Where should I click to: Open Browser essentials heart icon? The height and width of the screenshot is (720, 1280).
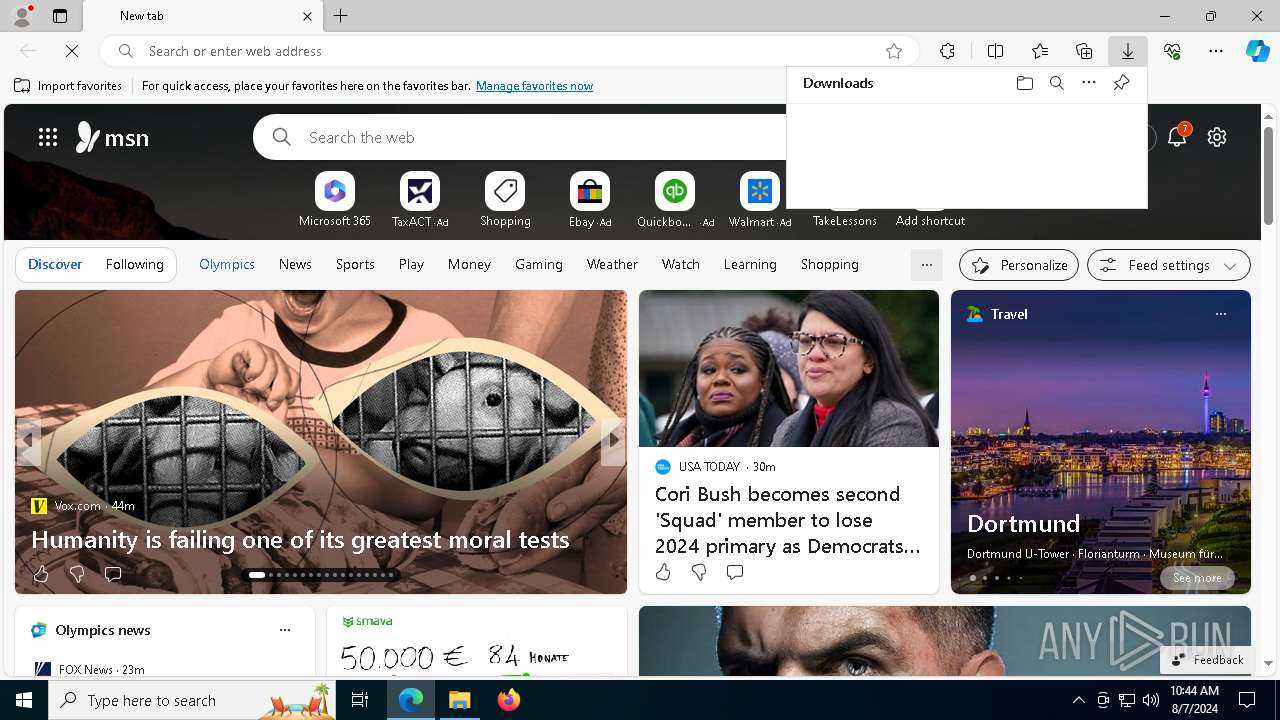1172,51
